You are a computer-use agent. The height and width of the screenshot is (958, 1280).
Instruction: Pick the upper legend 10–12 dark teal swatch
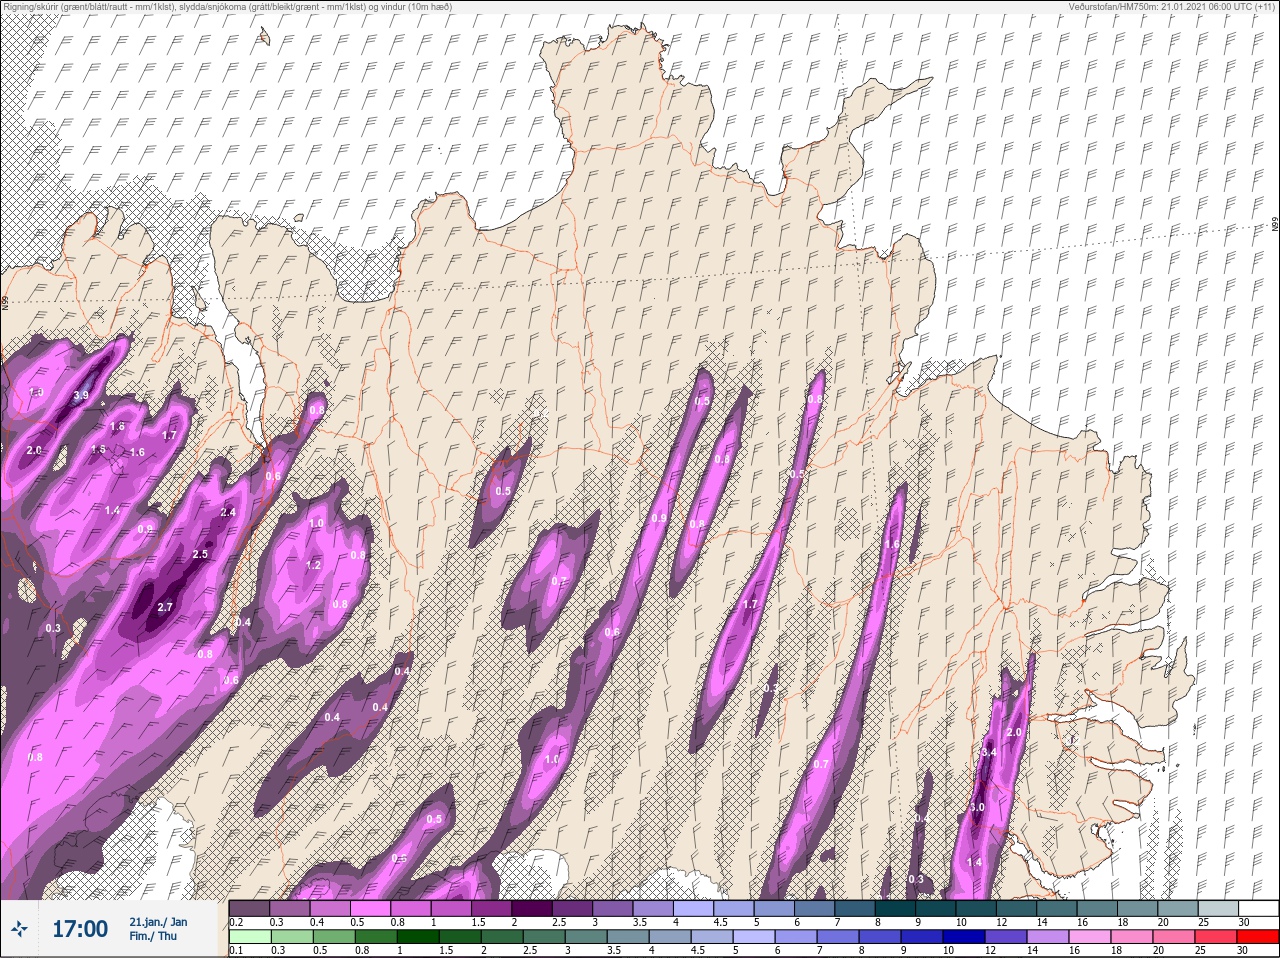coord(977,908)
